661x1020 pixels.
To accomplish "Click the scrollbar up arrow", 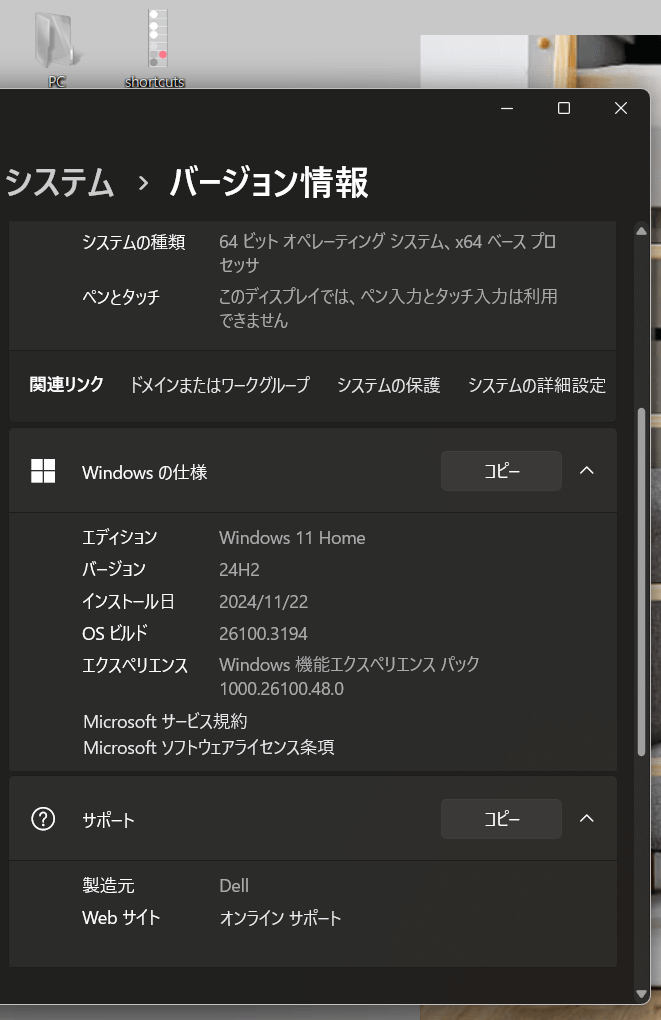I will point(641,231).
